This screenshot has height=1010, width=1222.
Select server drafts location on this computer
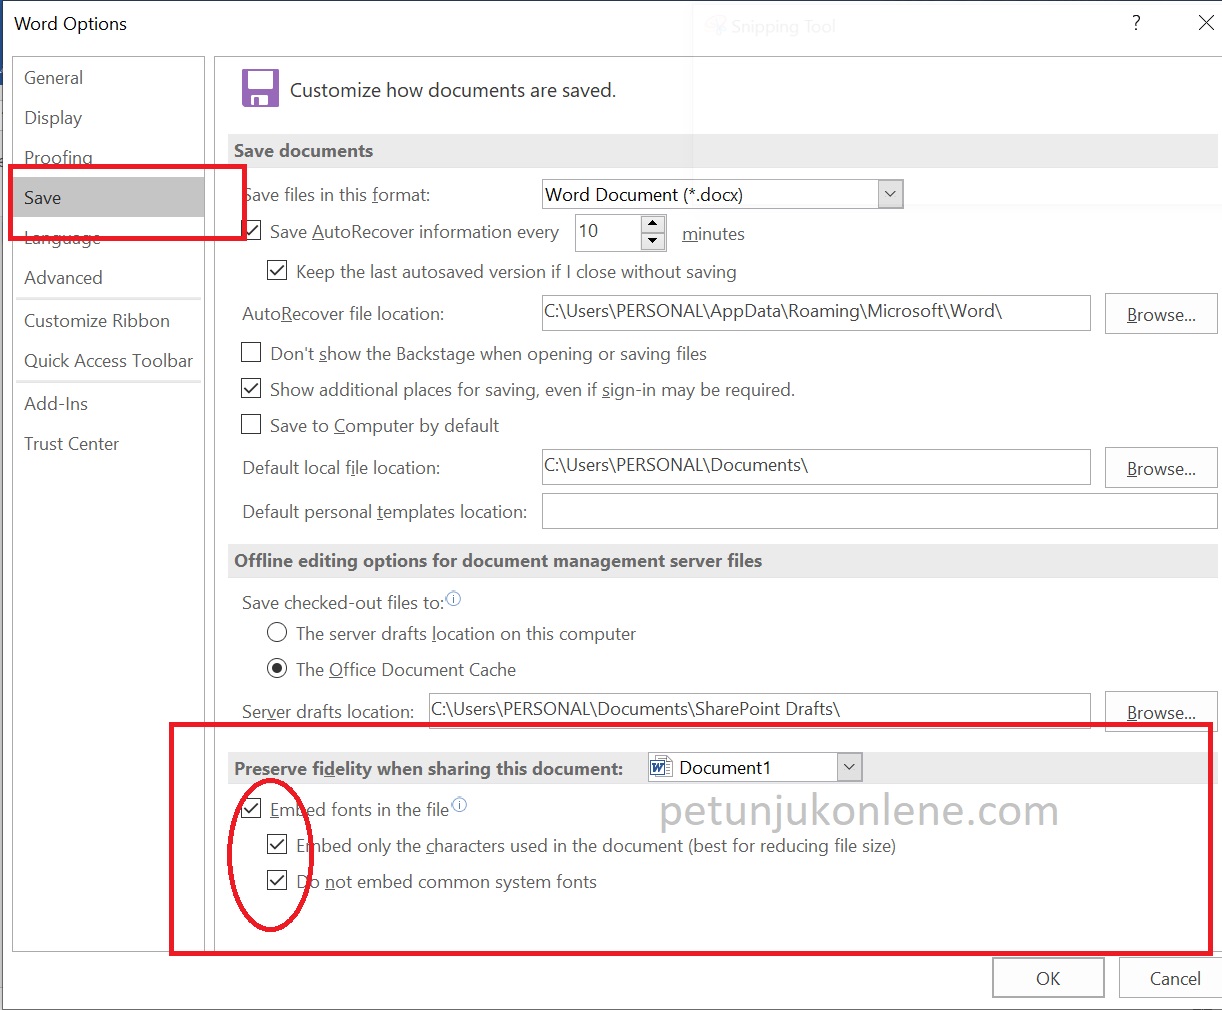tap(277, 632)
